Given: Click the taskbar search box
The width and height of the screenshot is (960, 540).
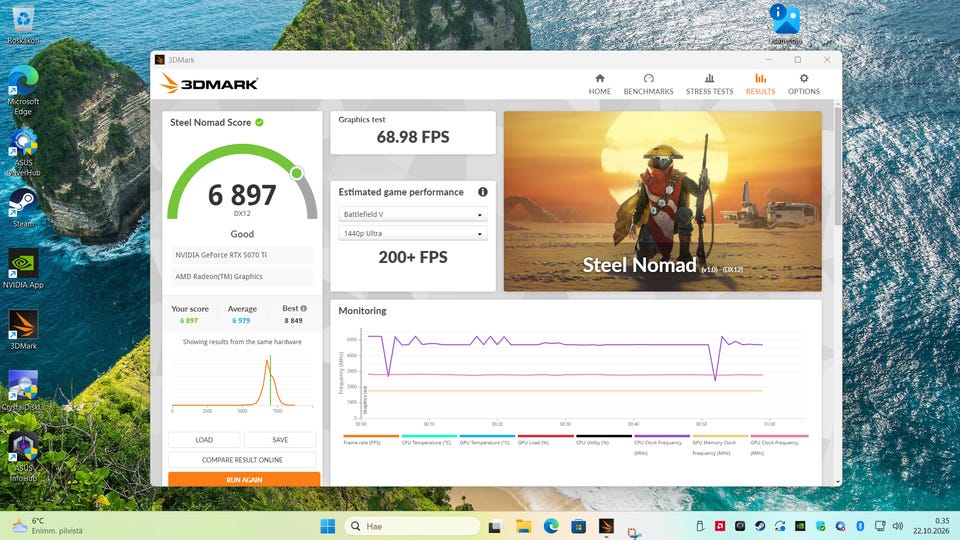Looking at the screenshot, I should (413, 526).
